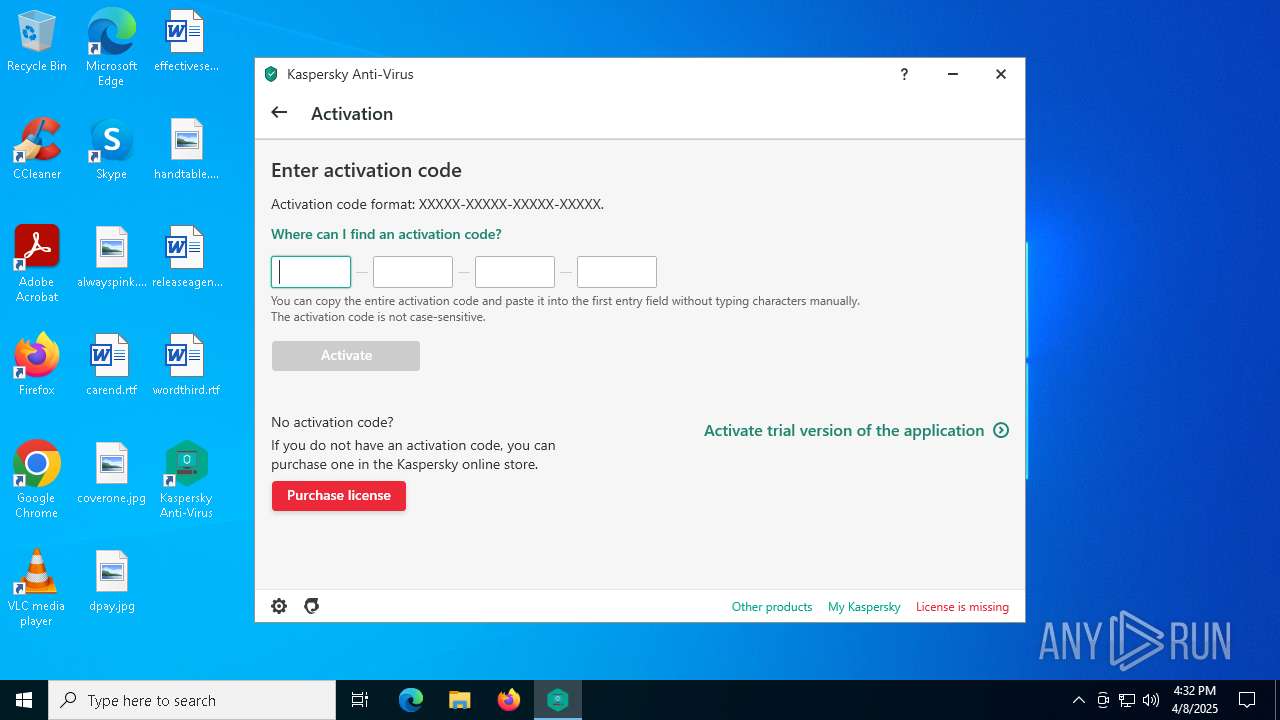Screen dimensions: 1280x720
Task: Open the Windows Start menu
Action: [x=24, y=700]
